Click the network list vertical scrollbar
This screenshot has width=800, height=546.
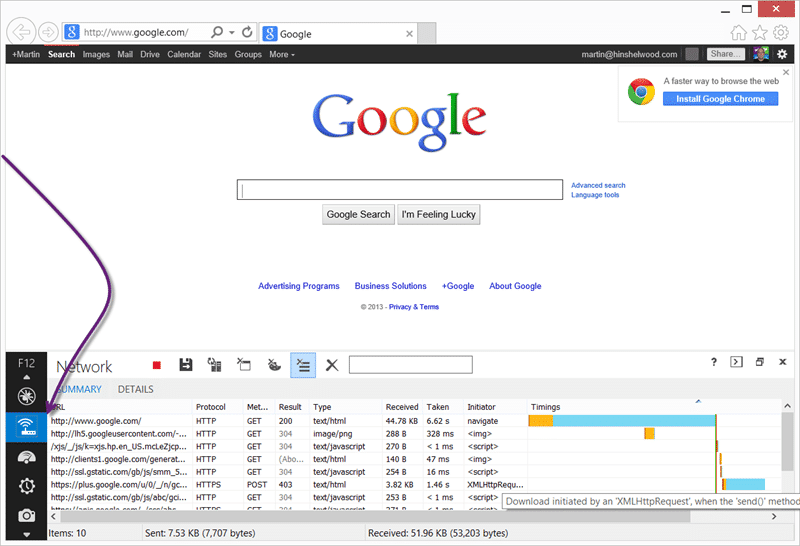(787, 442)
